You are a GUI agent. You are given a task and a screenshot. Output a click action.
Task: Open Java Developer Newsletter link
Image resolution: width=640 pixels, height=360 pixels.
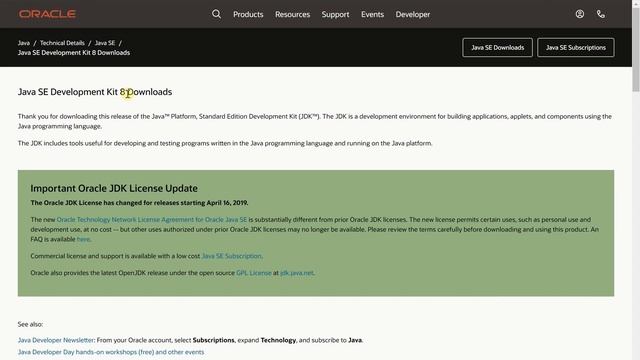coord(56,340)
